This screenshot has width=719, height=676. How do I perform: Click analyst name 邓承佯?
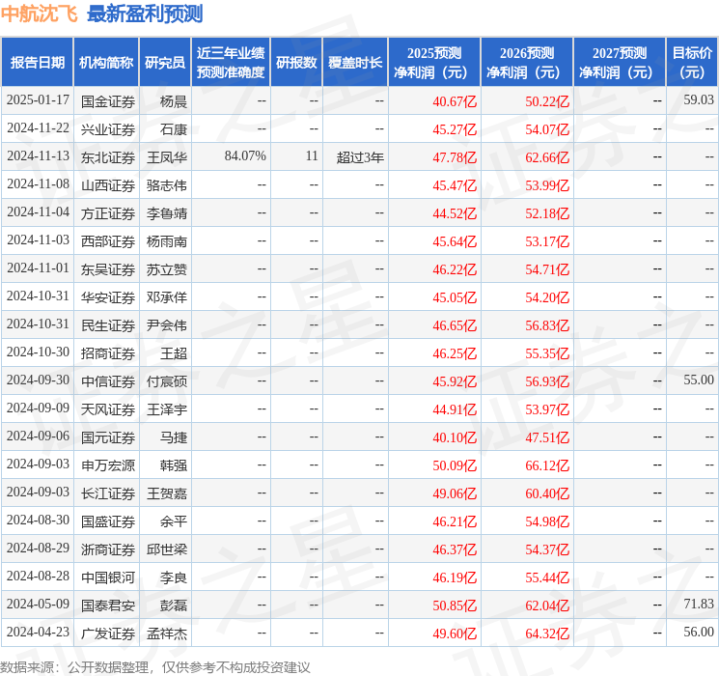[x=167, y=297]
